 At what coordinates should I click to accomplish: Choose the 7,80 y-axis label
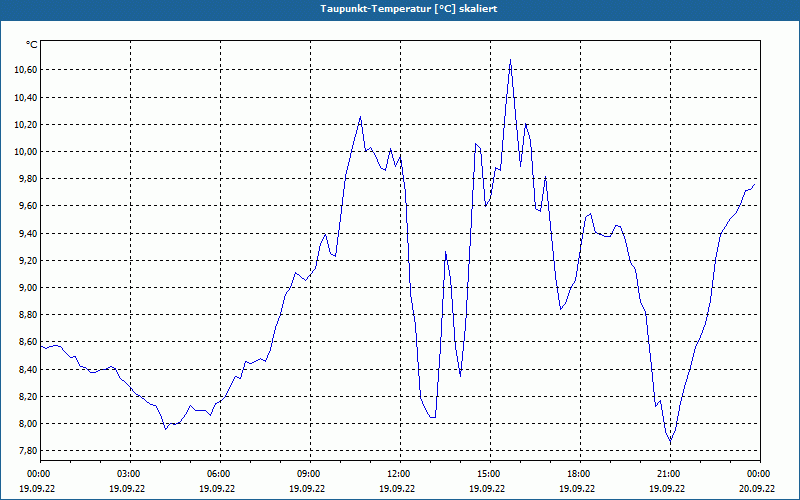tap(28, 451)
